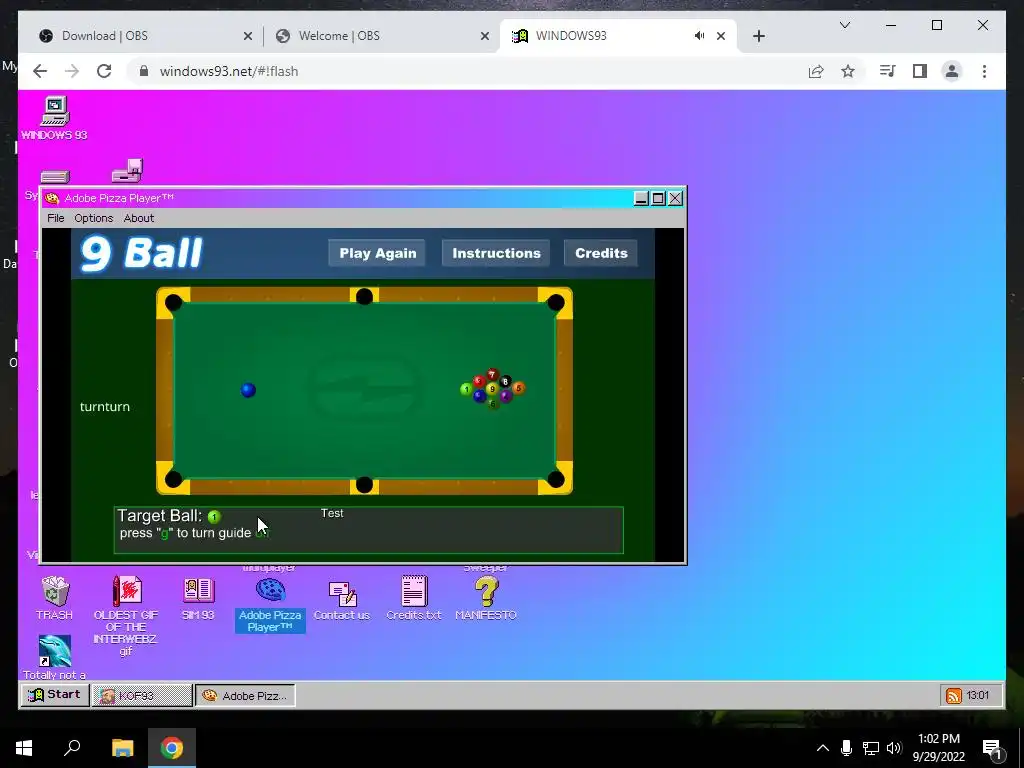Click the Play Again button
Screen dimensions: 1024x768
pos(377,253)
